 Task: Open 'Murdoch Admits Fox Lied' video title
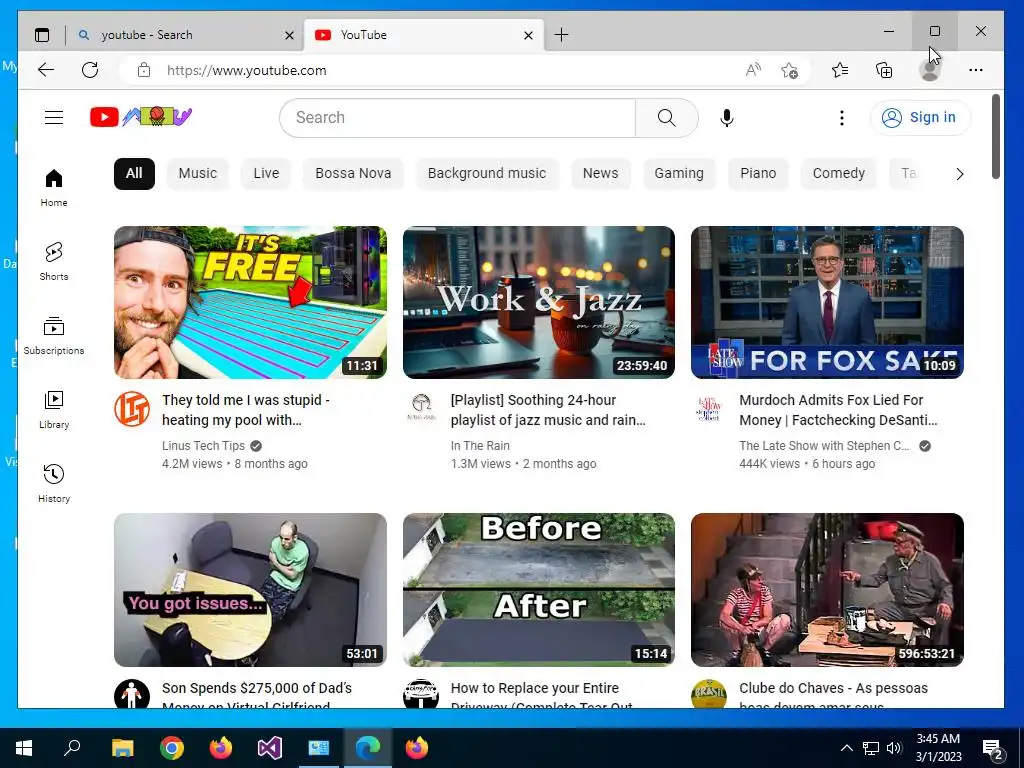(x=838, y=409)
